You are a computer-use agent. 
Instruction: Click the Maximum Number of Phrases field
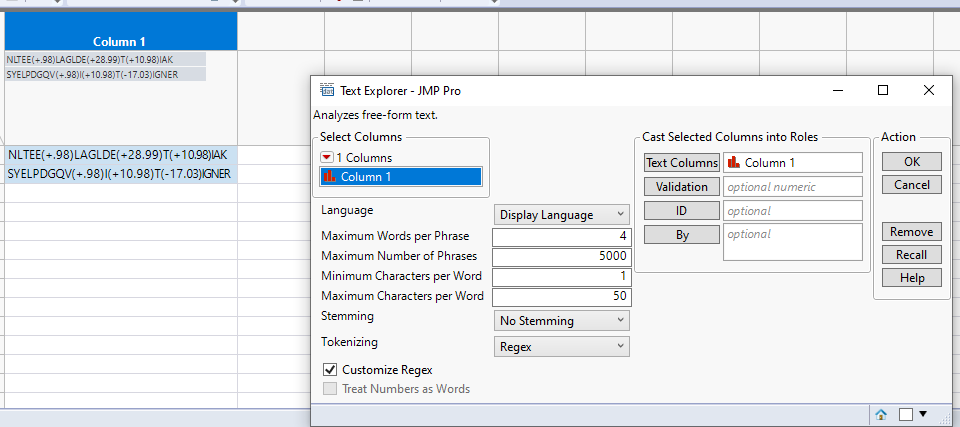pyautogui.click(x=561, y=256)
